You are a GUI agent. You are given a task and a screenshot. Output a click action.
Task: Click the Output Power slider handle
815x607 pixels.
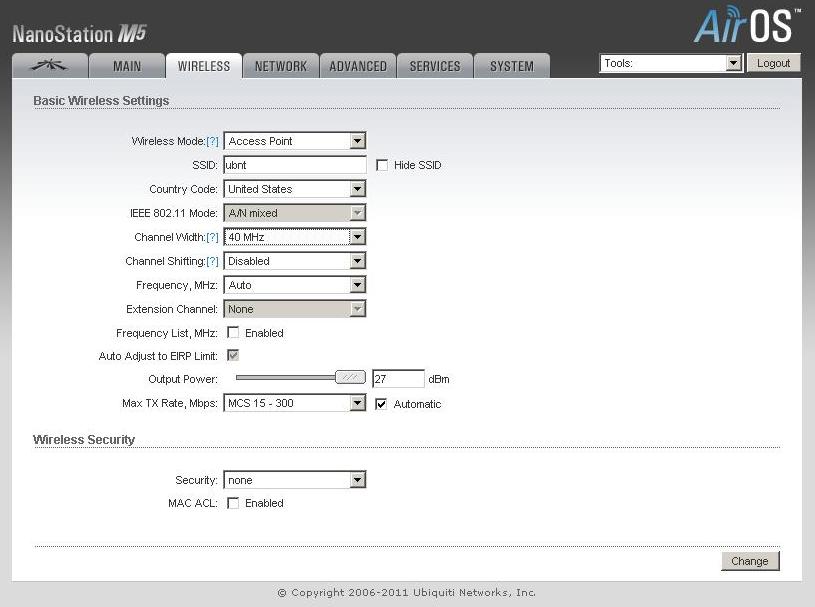coord(350,378)
